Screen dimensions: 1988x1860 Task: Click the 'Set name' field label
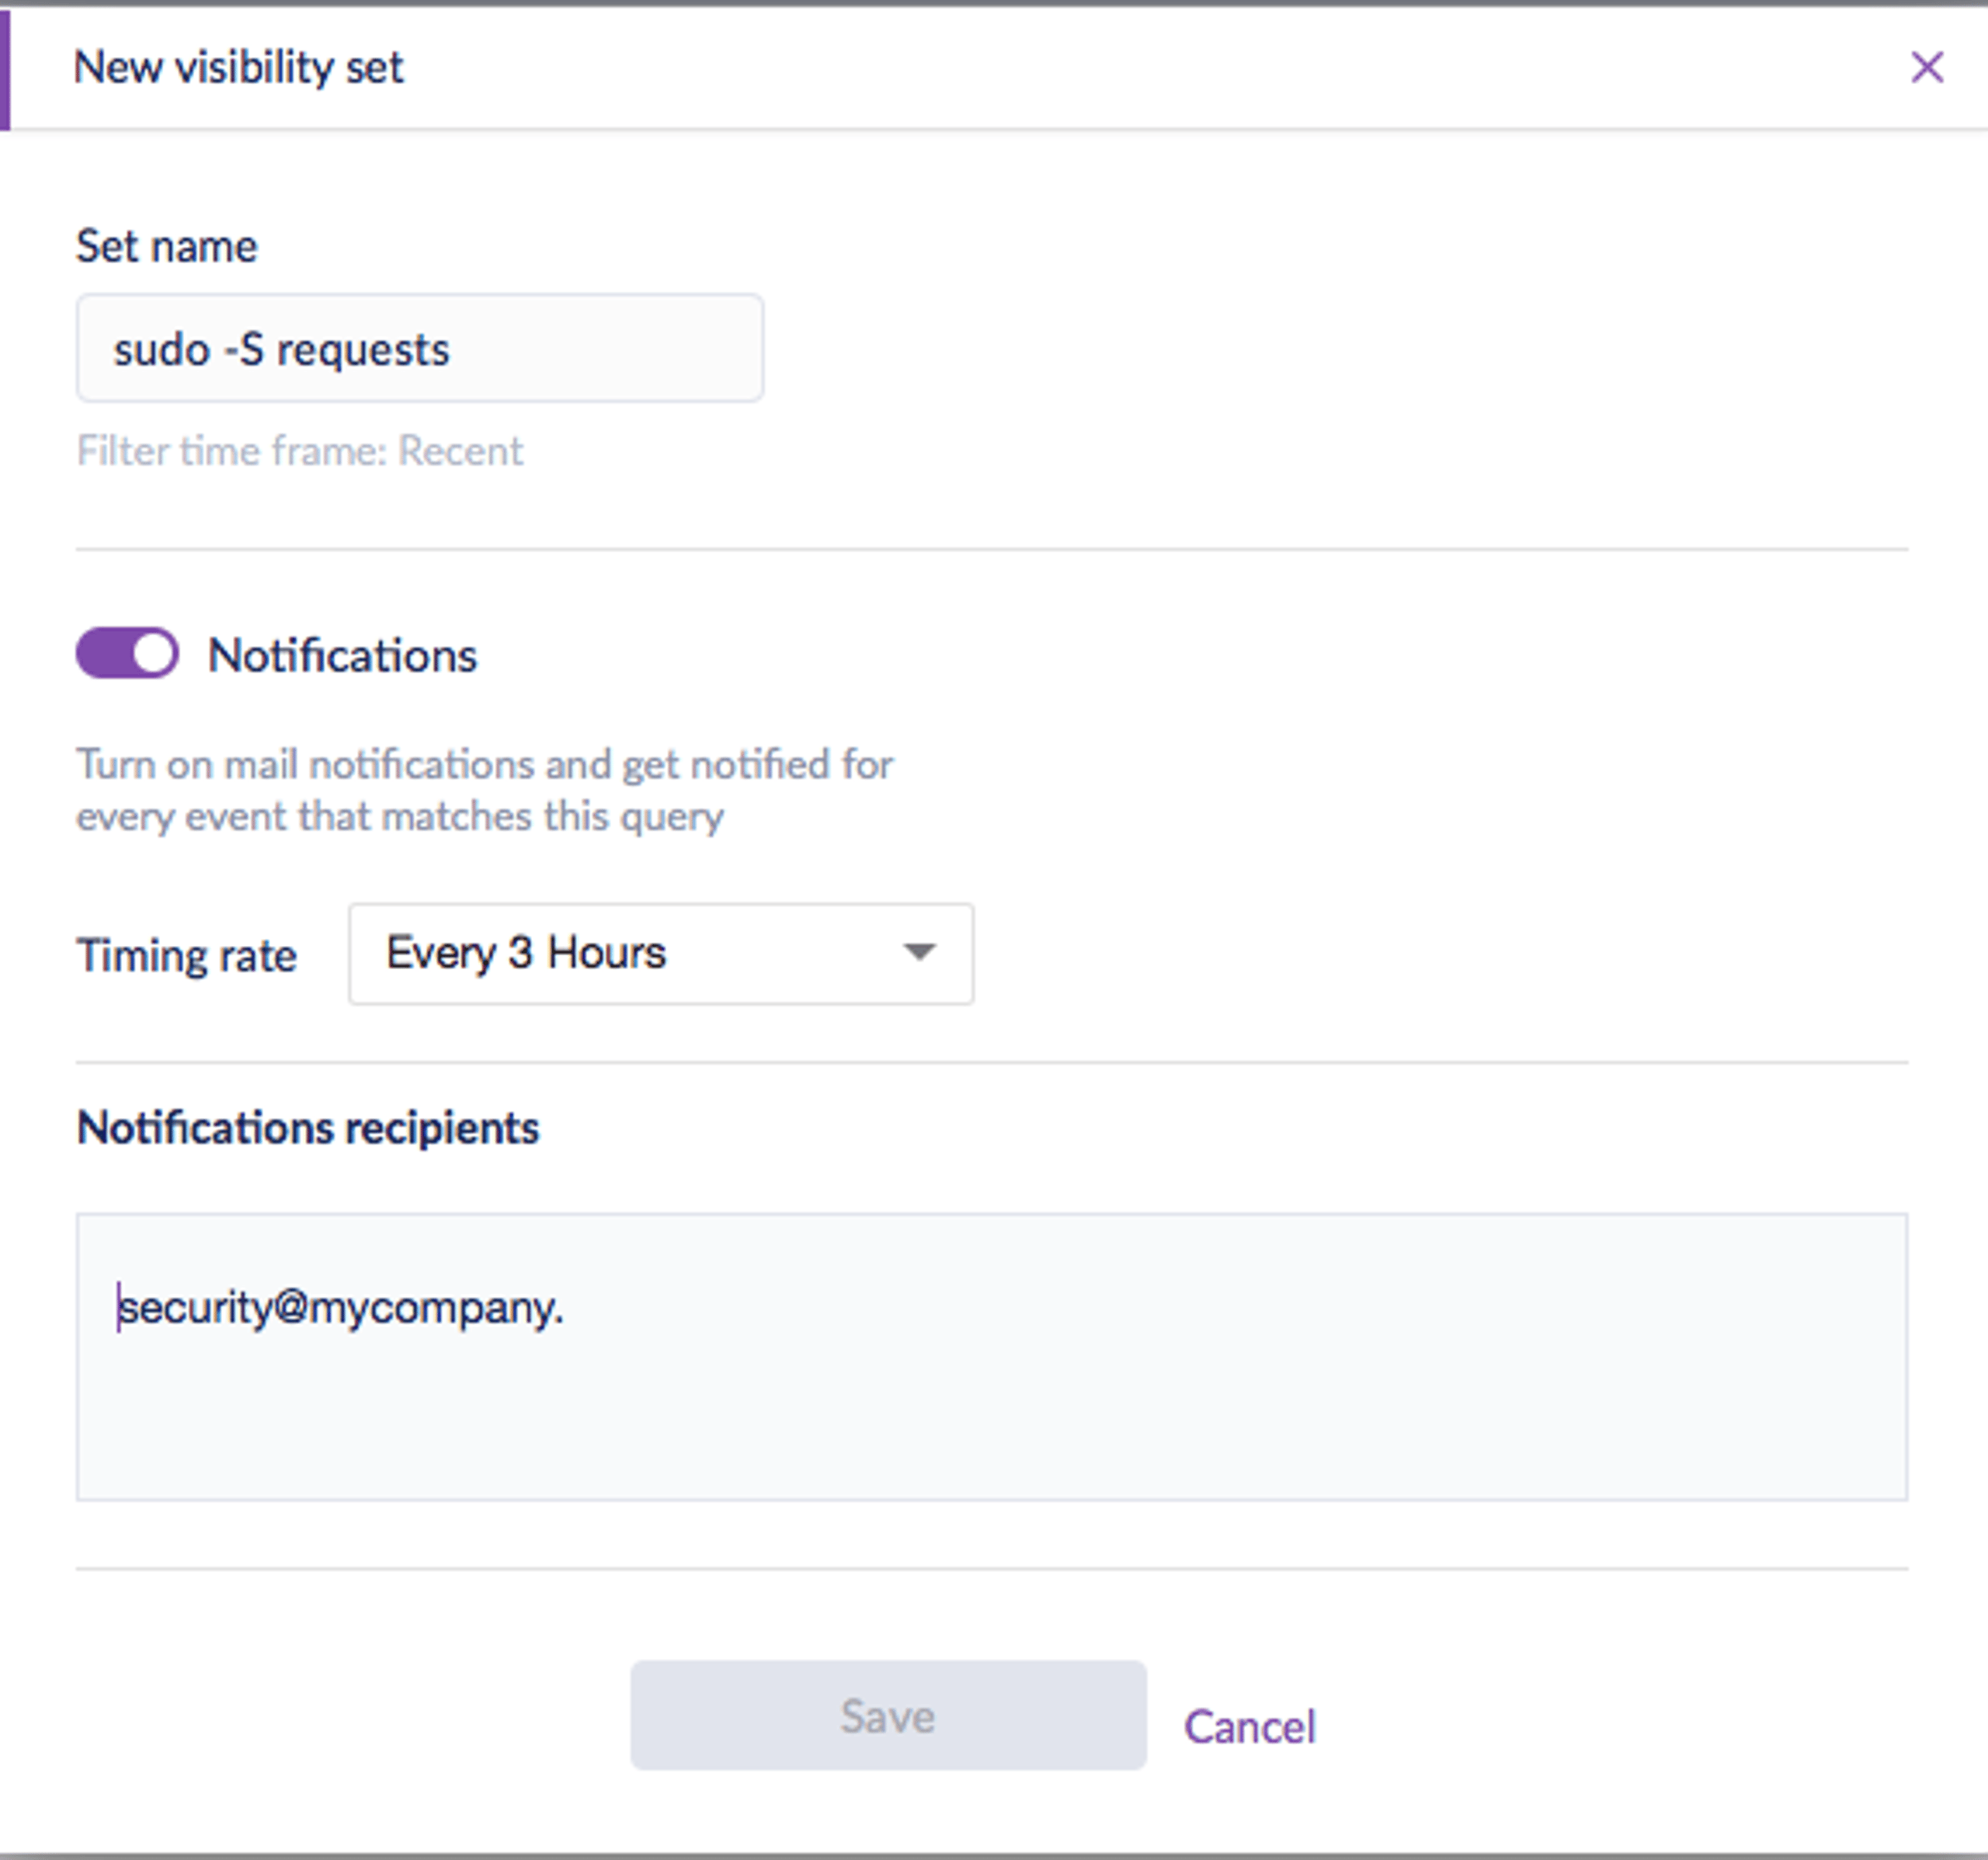(167, 246)
